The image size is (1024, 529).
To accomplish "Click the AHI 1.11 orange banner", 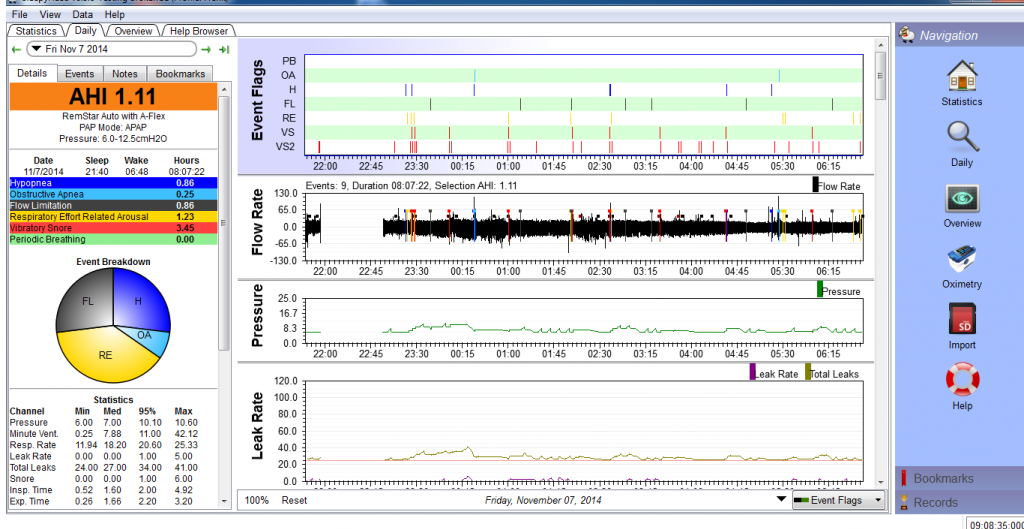I will 112,97.
